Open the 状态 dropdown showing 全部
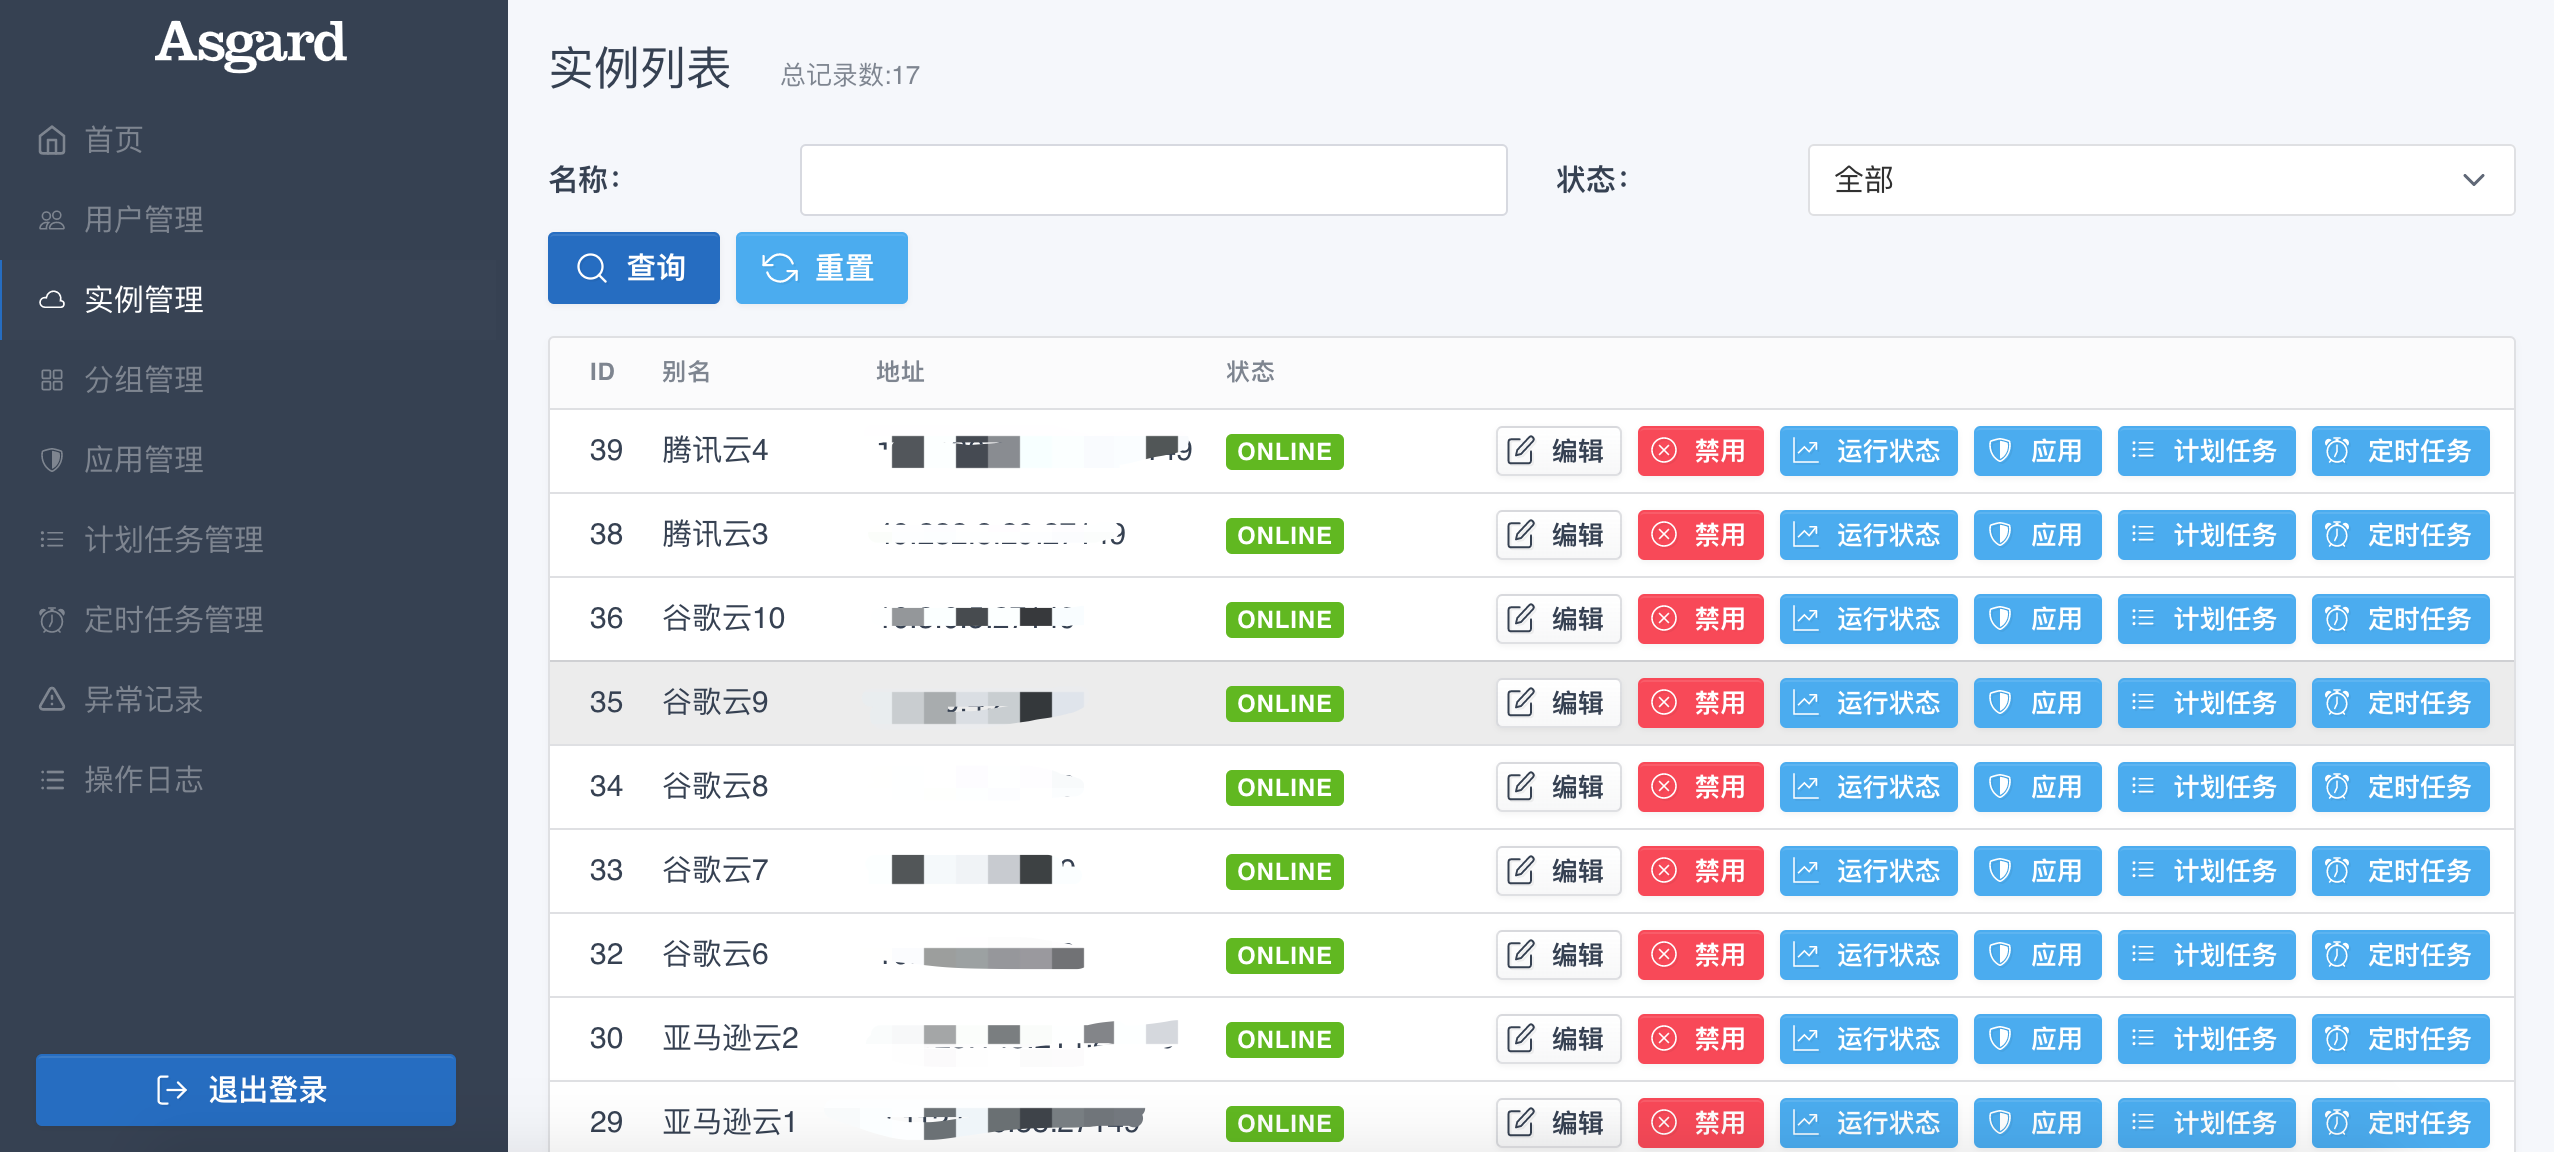The height and width of the screenshot is (1152, 2554). (x=2160, y=180)
